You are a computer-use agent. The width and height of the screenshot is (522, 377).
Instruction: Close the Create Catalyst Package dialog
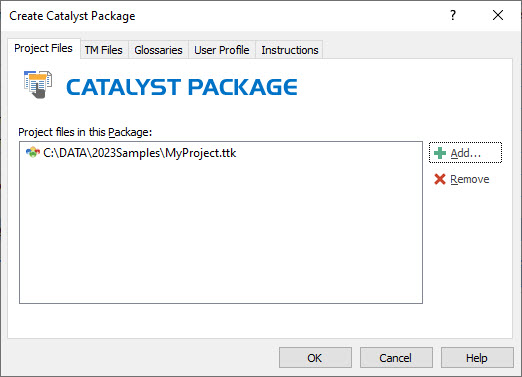pyautogui.click(x=498, y=15)
